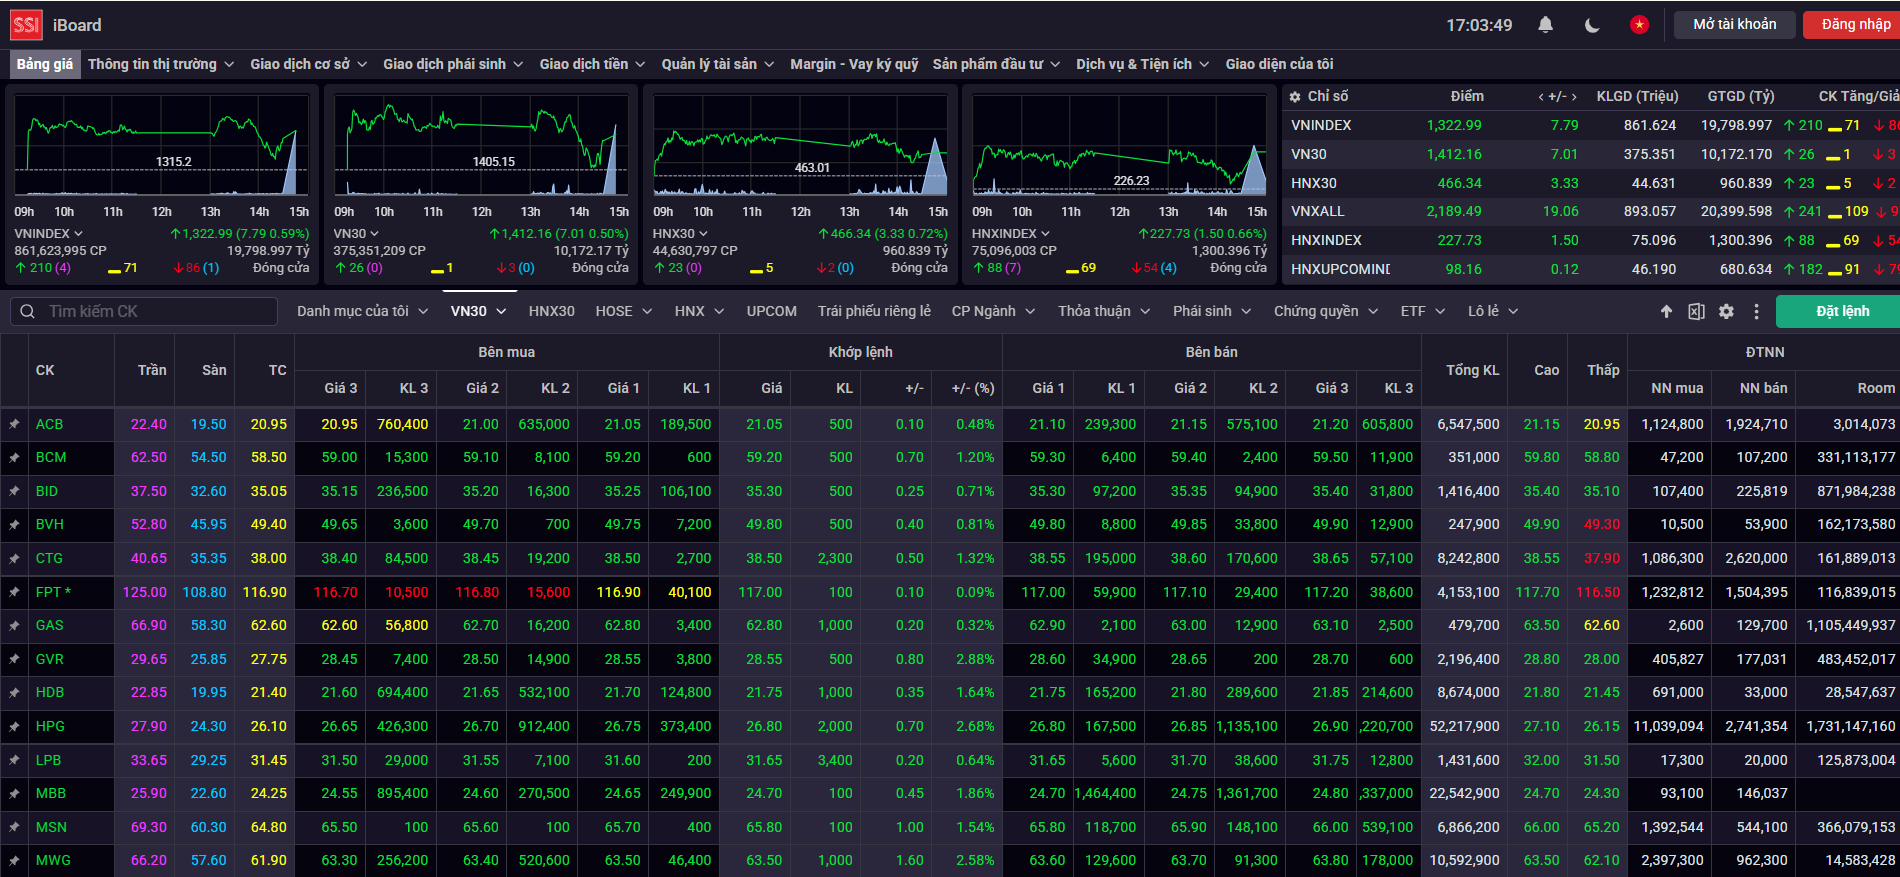Open the VNINDEX intraday chart
This screenshot has width=1900, height=877.
tap(161, 145)
